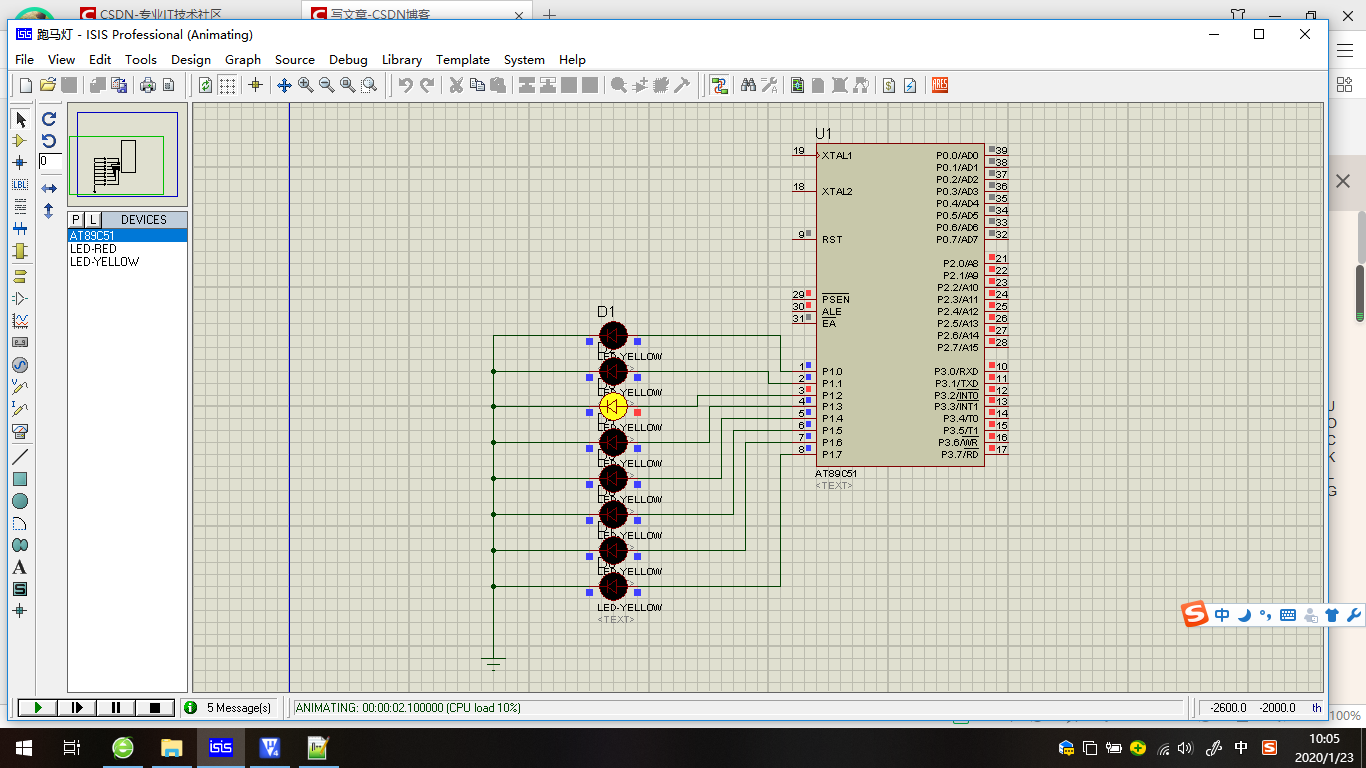Pause the animation
Viewport: 1366px width, 768px height.
[116, 708]
